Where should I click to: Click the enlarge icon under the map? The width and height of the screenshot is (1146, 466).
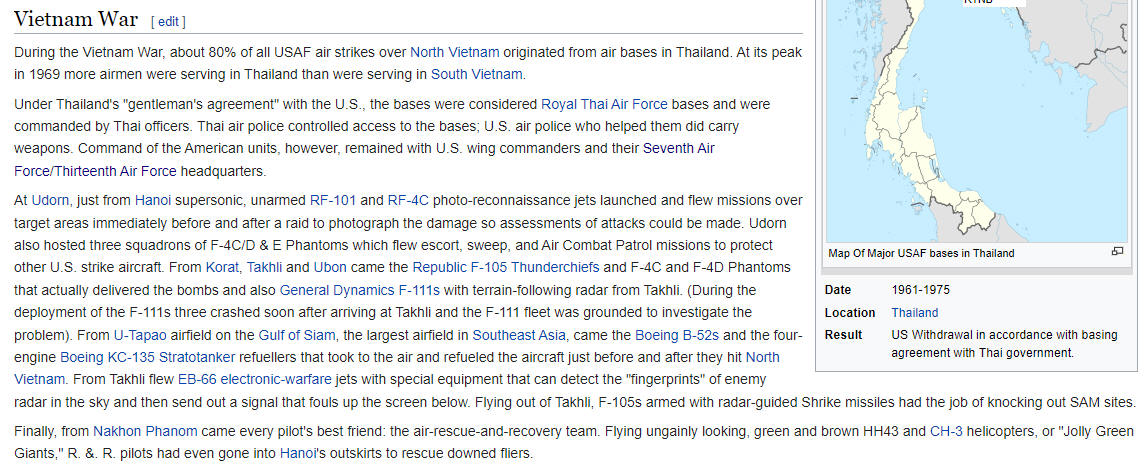(x=1117, y=252)
